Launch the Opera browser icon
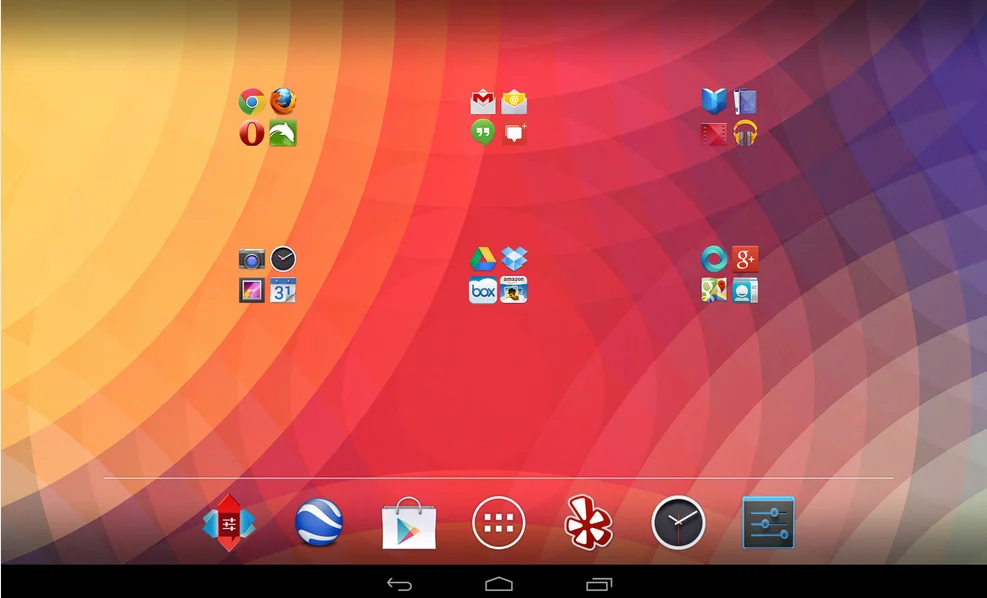Screen dimensions: 987x598 tap(251, 133)
